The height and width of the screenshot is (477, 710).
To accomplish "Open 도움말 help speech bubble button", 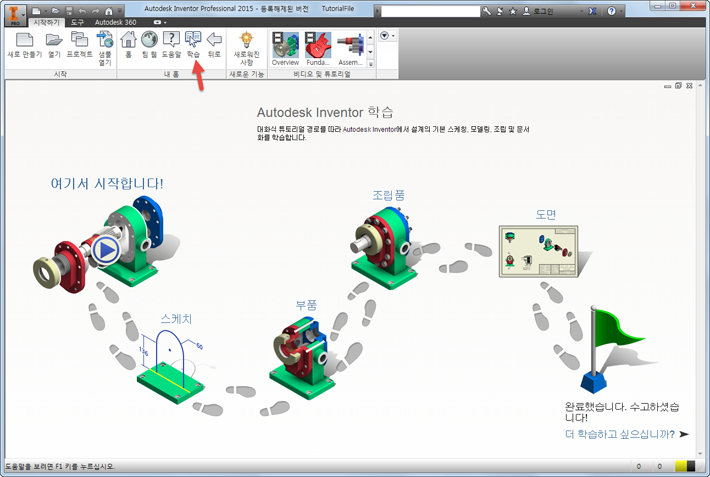I will (x=171, y=45).
